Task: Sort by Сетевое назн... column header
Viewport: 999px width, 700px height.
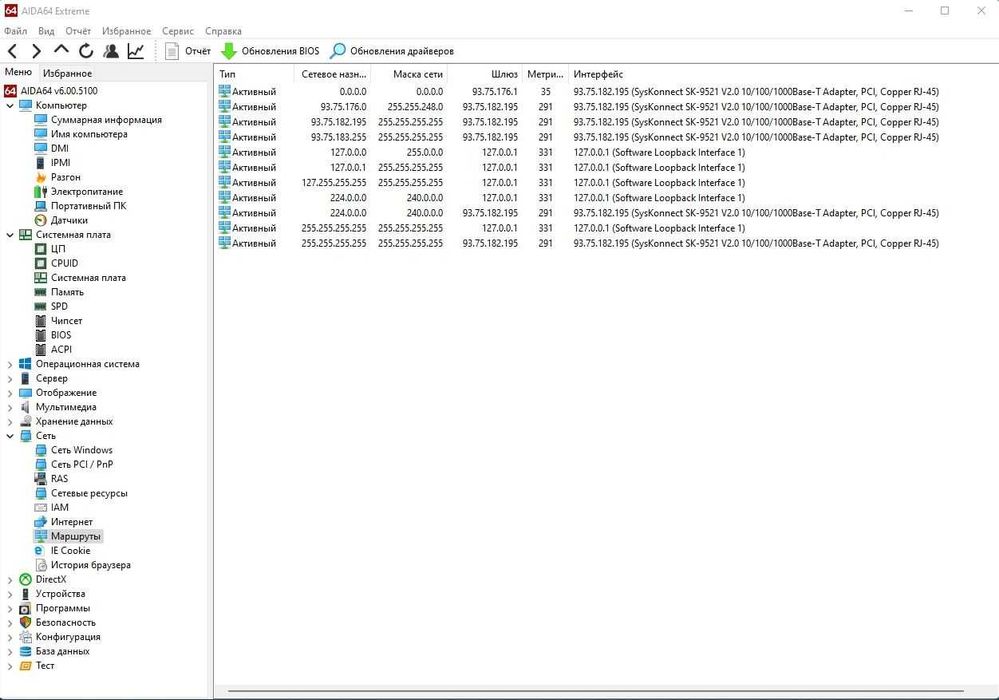Action: coord(332,75)
